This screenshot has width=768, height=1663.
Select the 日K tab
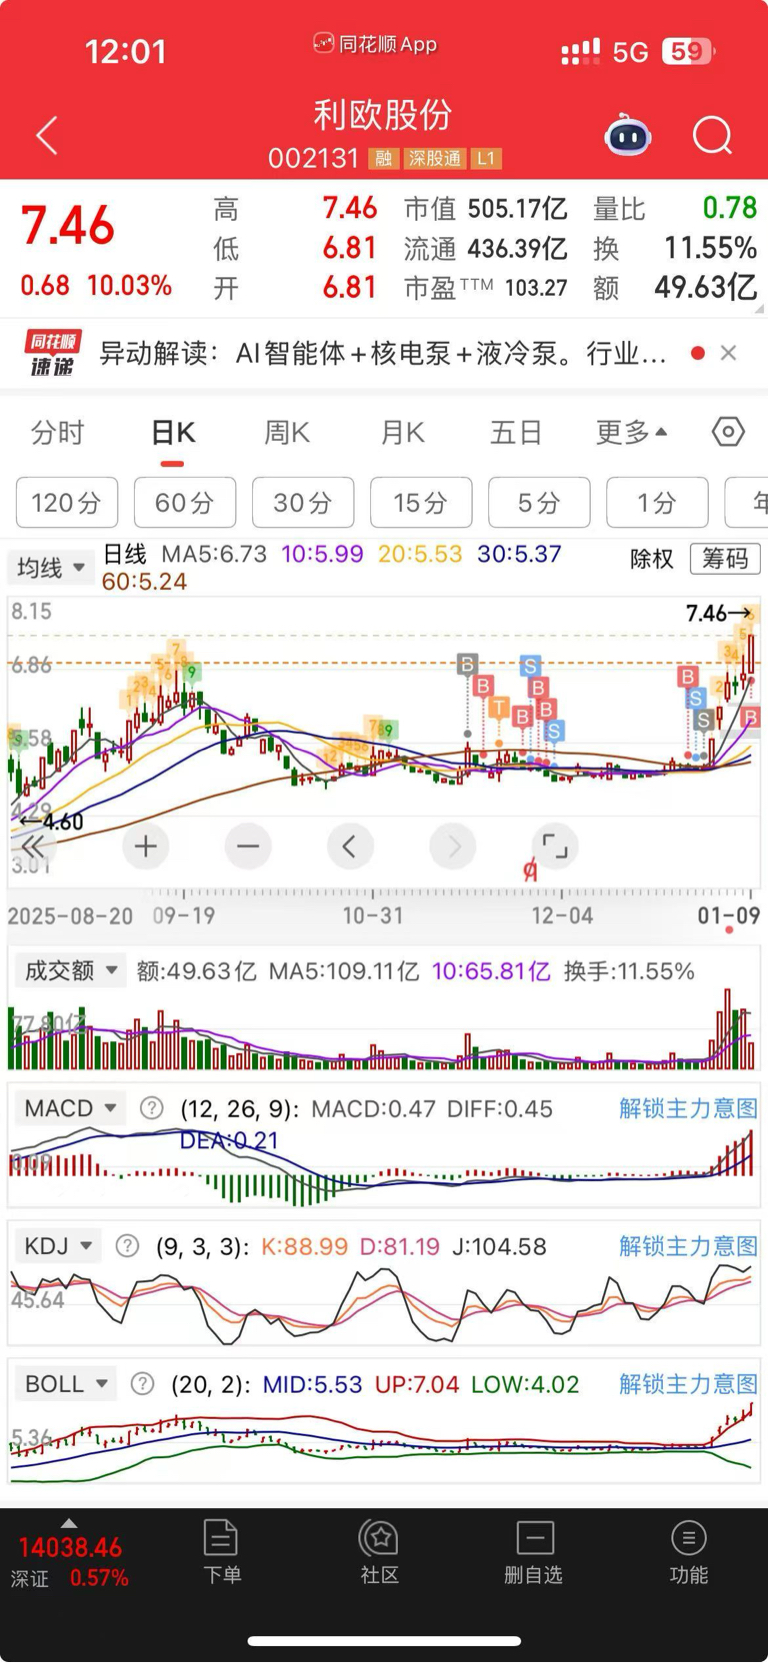coord(173,432)
